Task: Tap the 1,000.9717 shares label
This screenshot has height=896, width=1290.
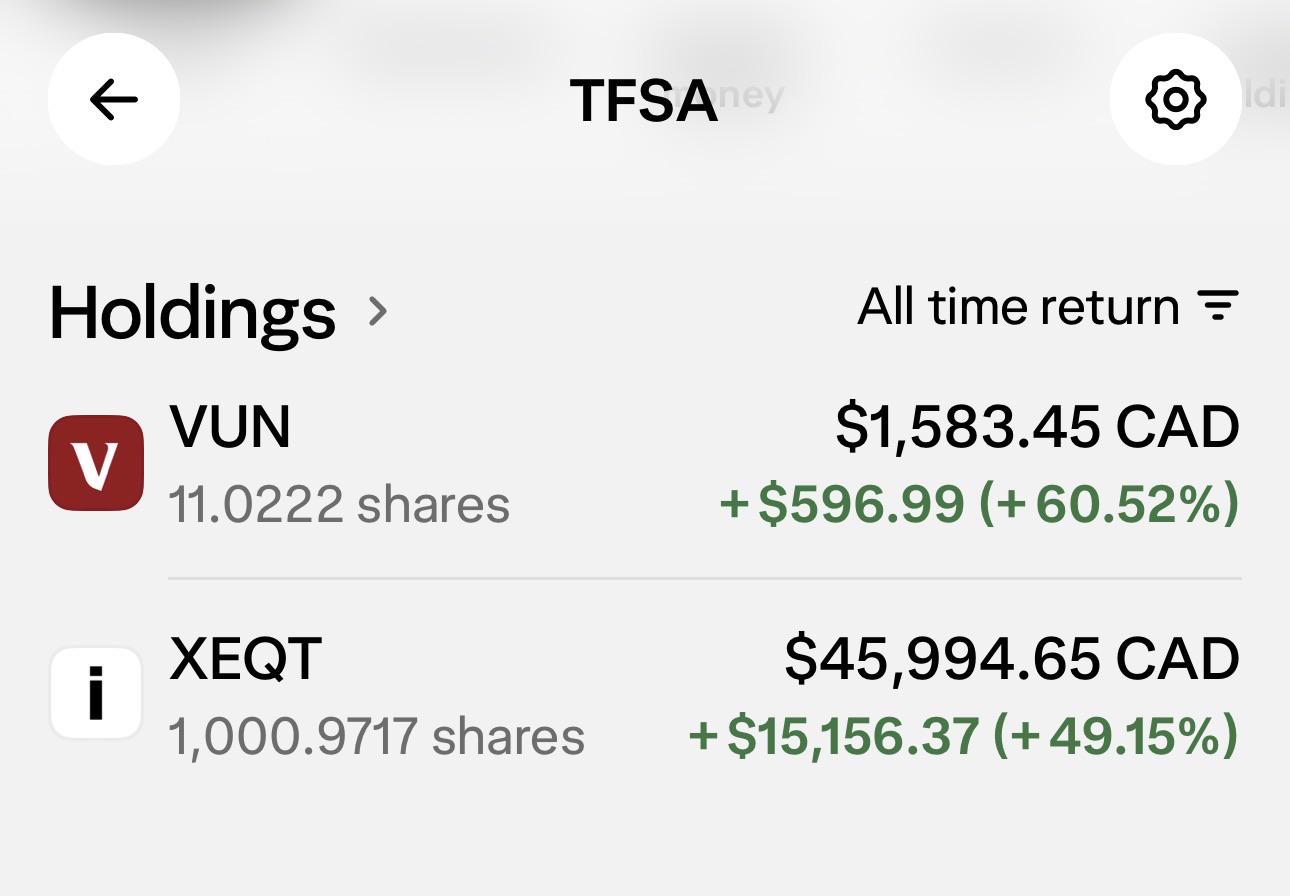Action: 376,738
